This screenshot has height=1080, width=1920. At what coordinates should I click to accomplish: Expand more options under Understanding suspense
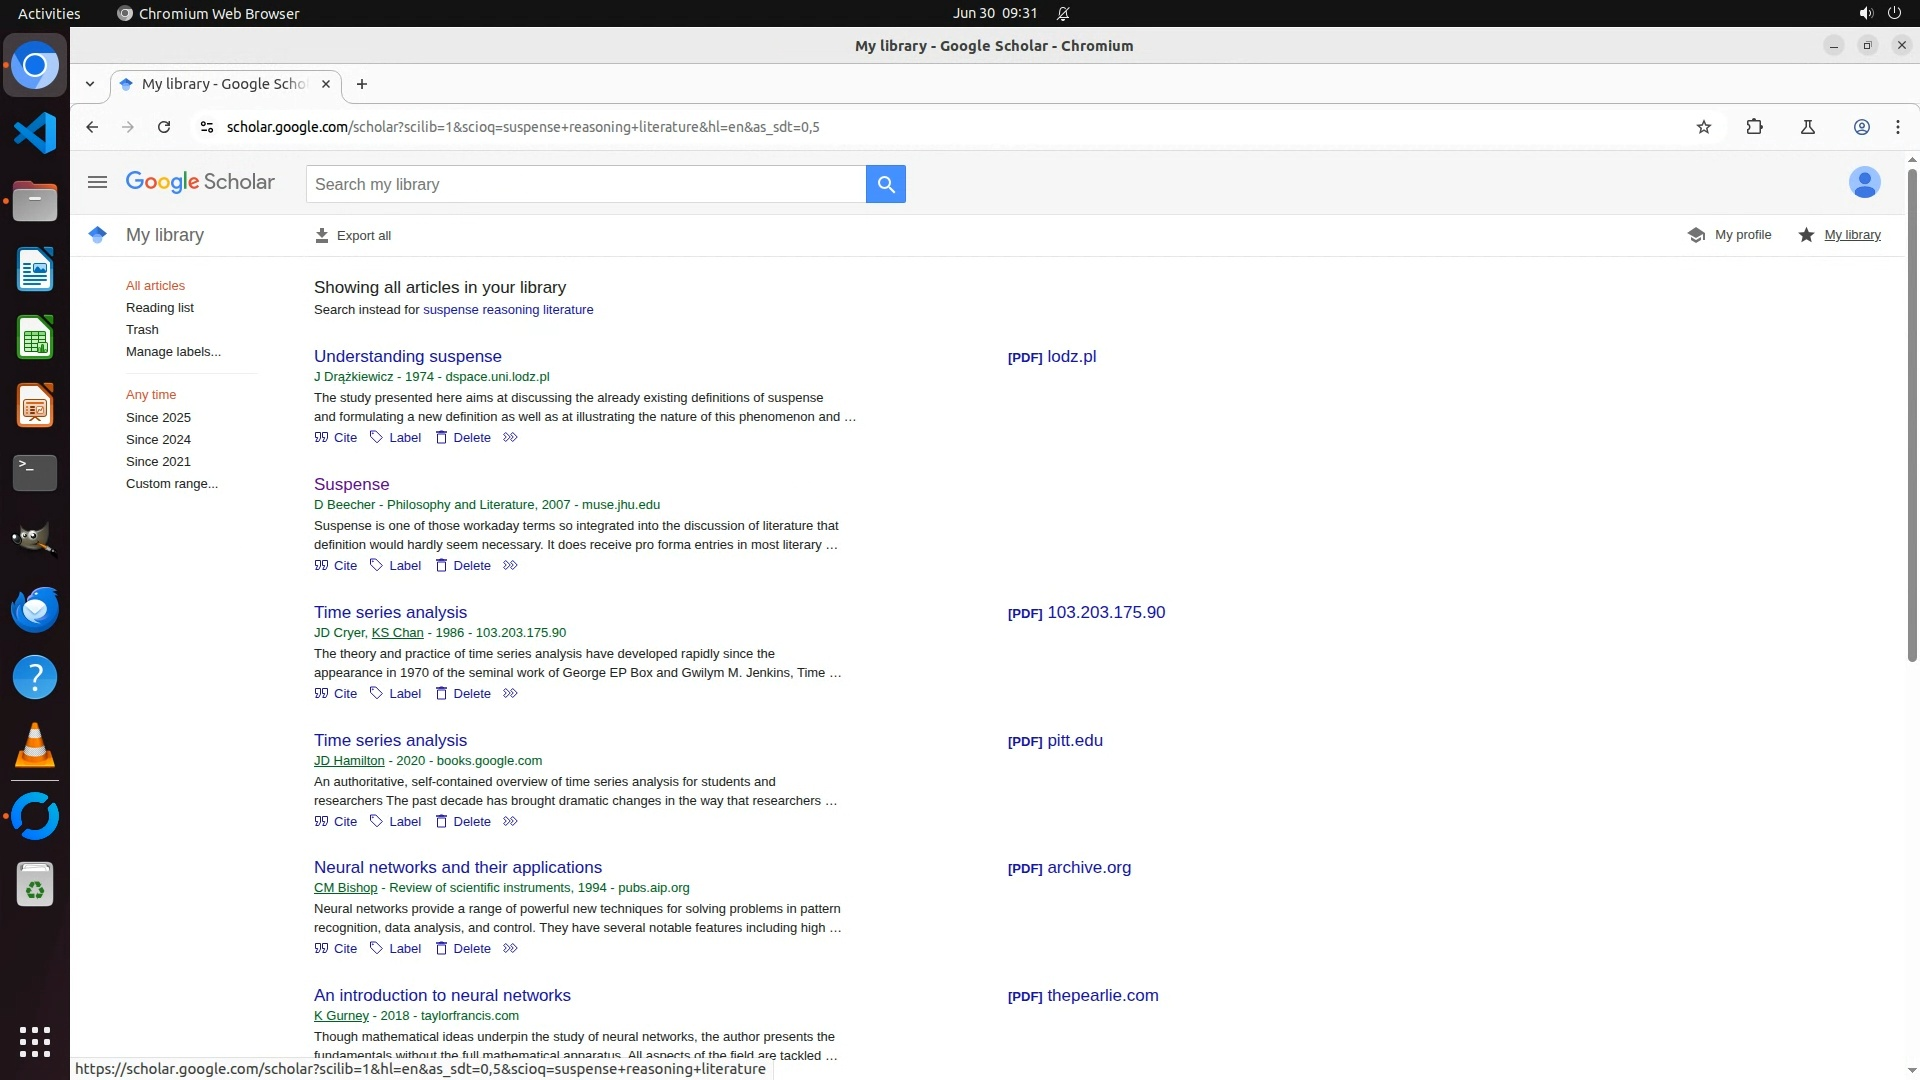coord(510,438)
